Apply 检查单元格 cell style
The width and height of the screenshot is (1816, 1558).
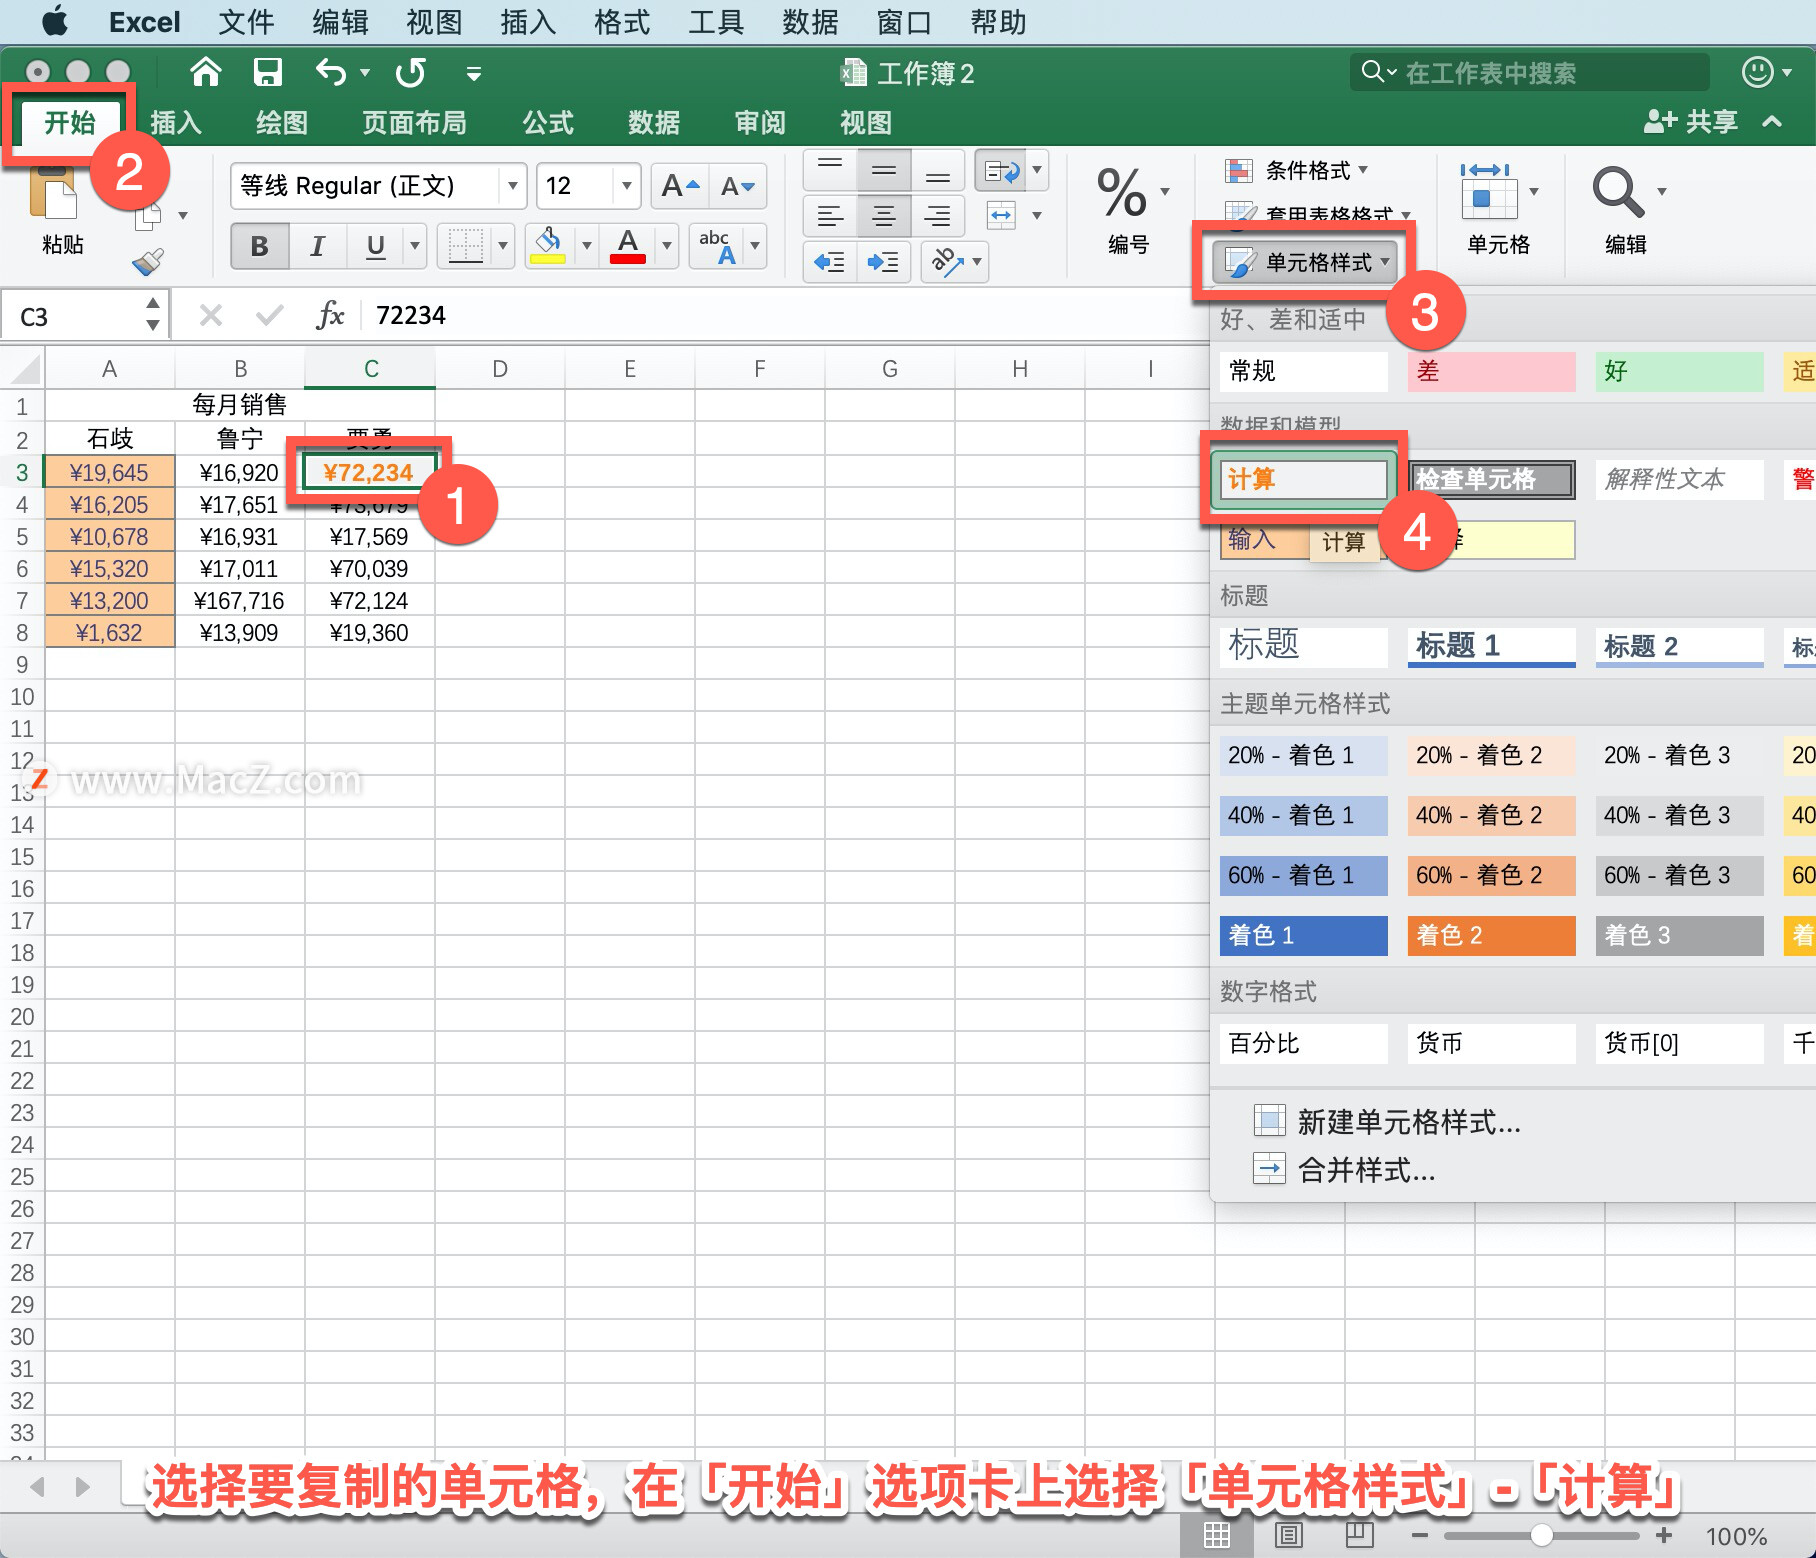[1491, 479]
